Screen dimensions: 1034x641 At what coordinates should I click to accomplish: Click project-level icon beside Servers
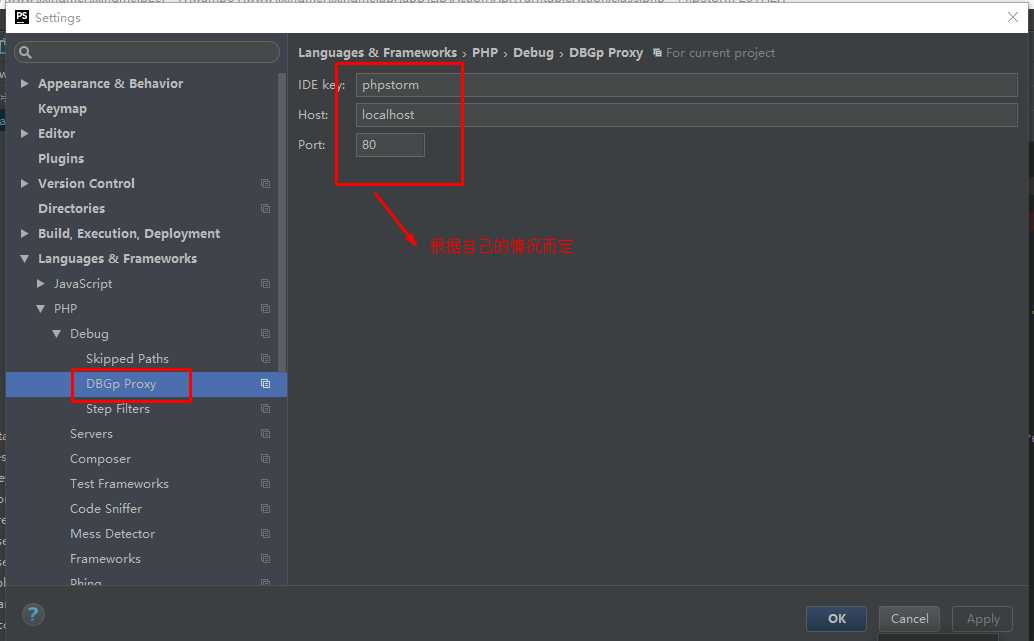[265, 434]
